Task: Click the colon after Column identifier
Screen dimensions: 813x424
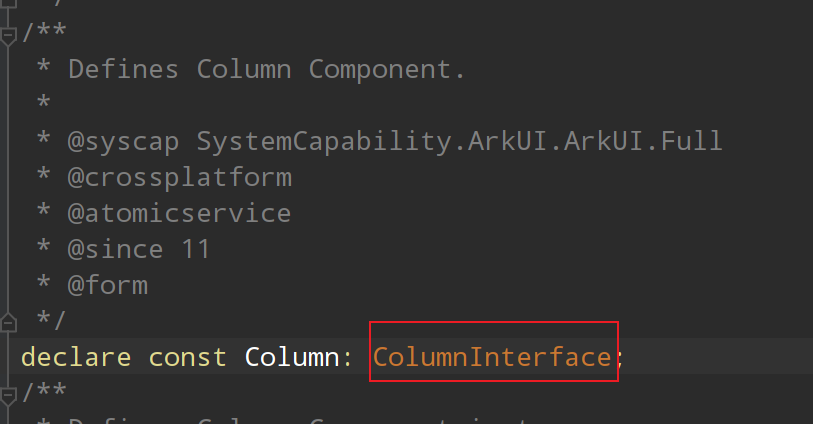Action: point(347,357)
